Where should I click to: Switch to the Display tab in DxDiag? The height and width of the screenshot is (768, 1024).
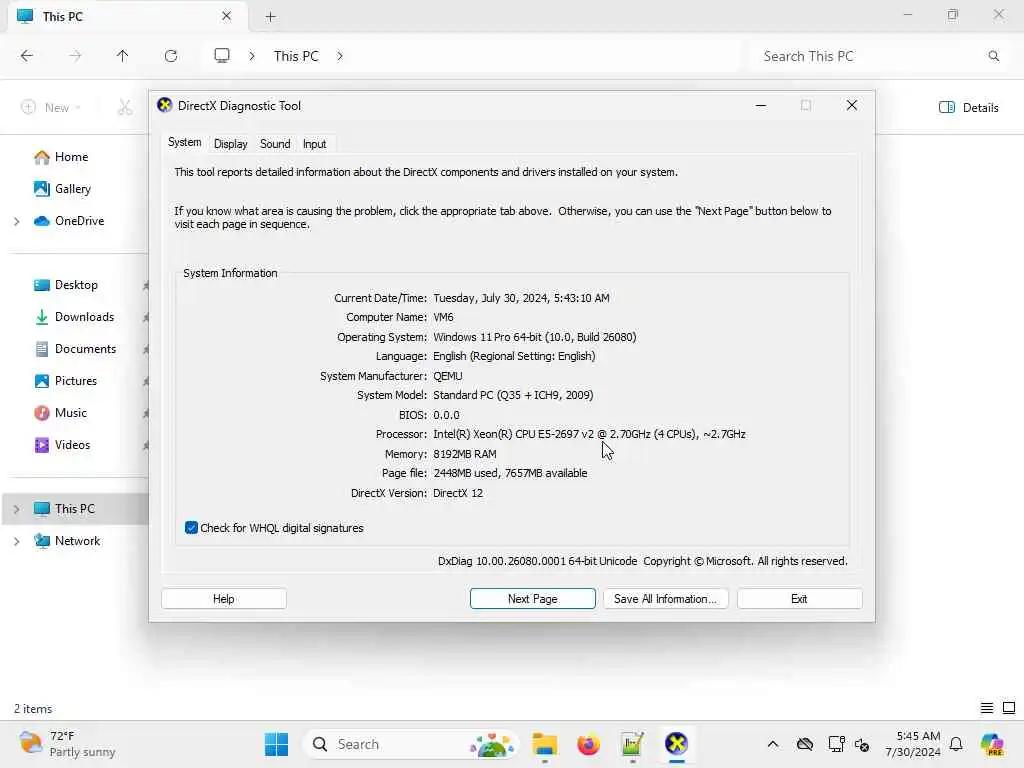[x=231, y=144]
